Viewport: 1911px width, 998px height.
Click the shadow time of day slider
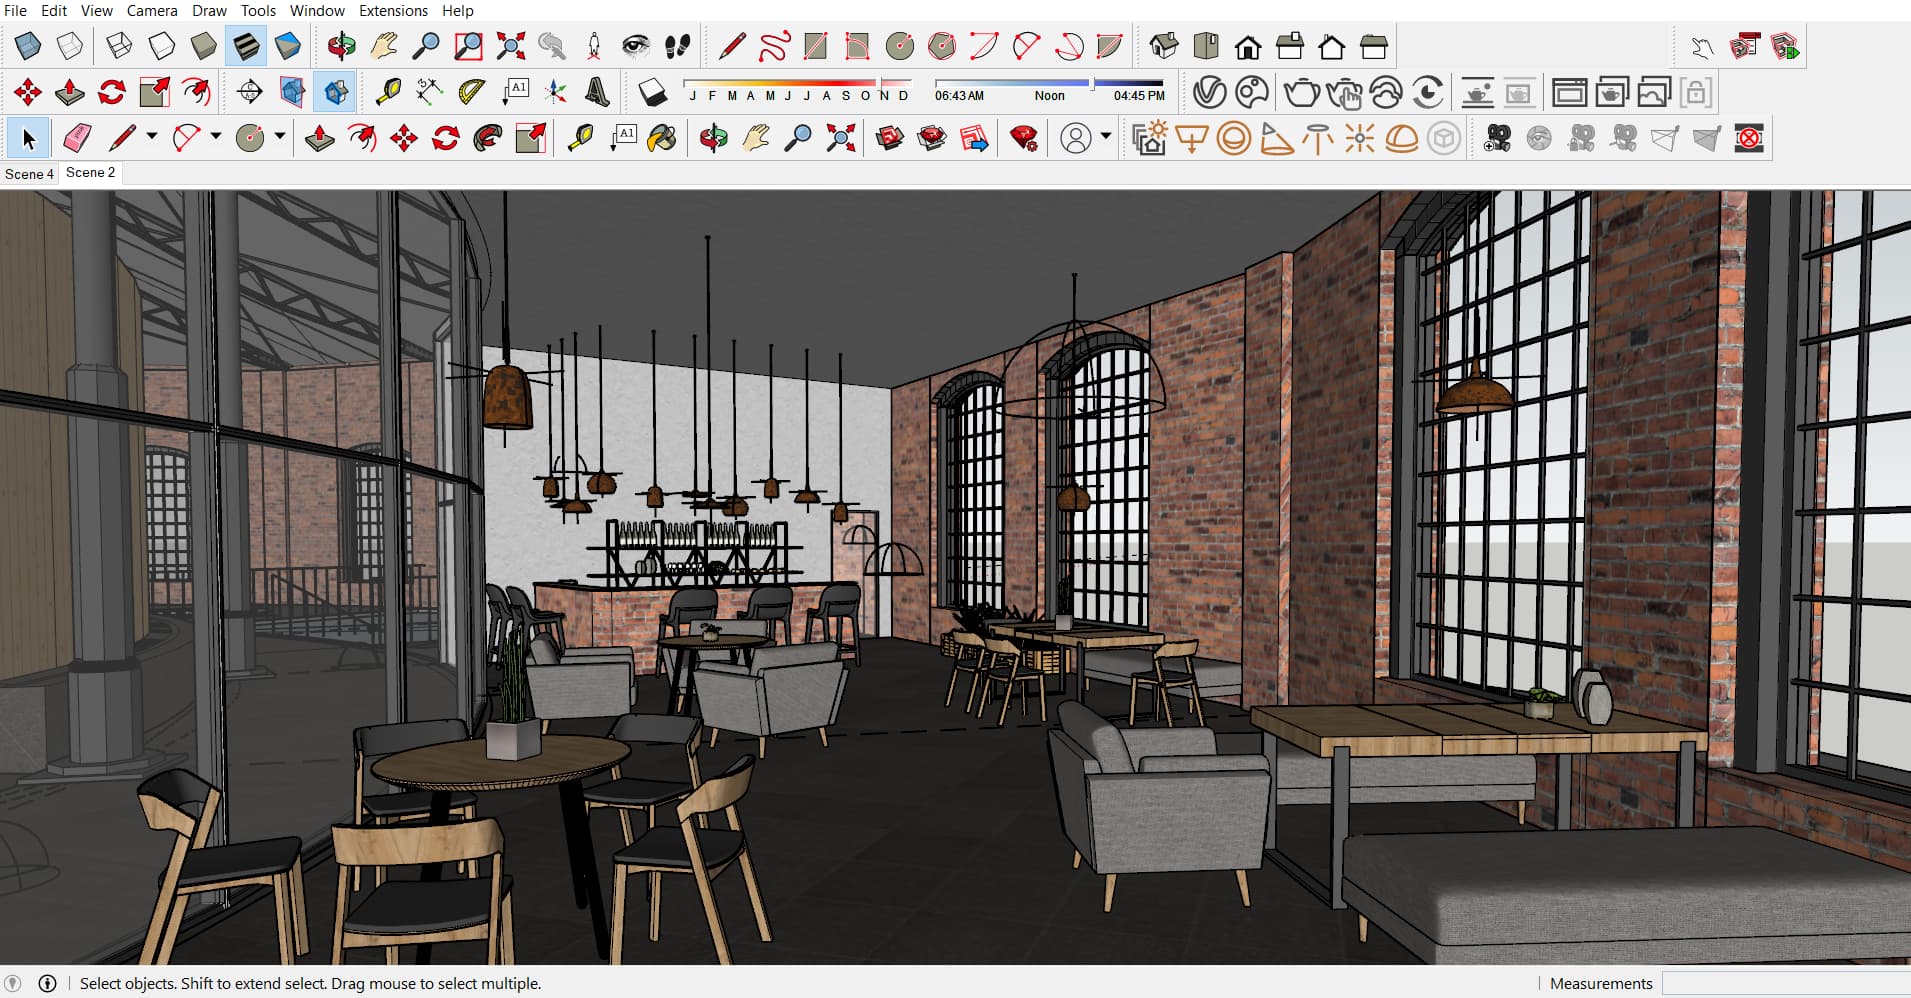(x=1048, y=84)
